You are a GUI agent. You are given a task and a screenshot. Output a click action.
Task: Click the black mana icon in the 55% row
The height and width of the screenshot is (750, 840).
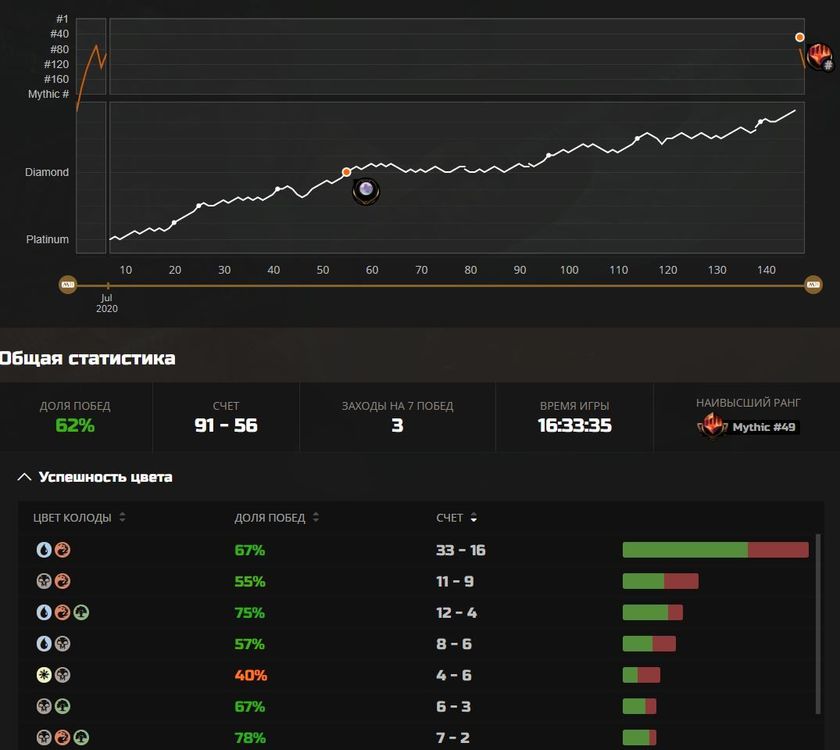44,581
